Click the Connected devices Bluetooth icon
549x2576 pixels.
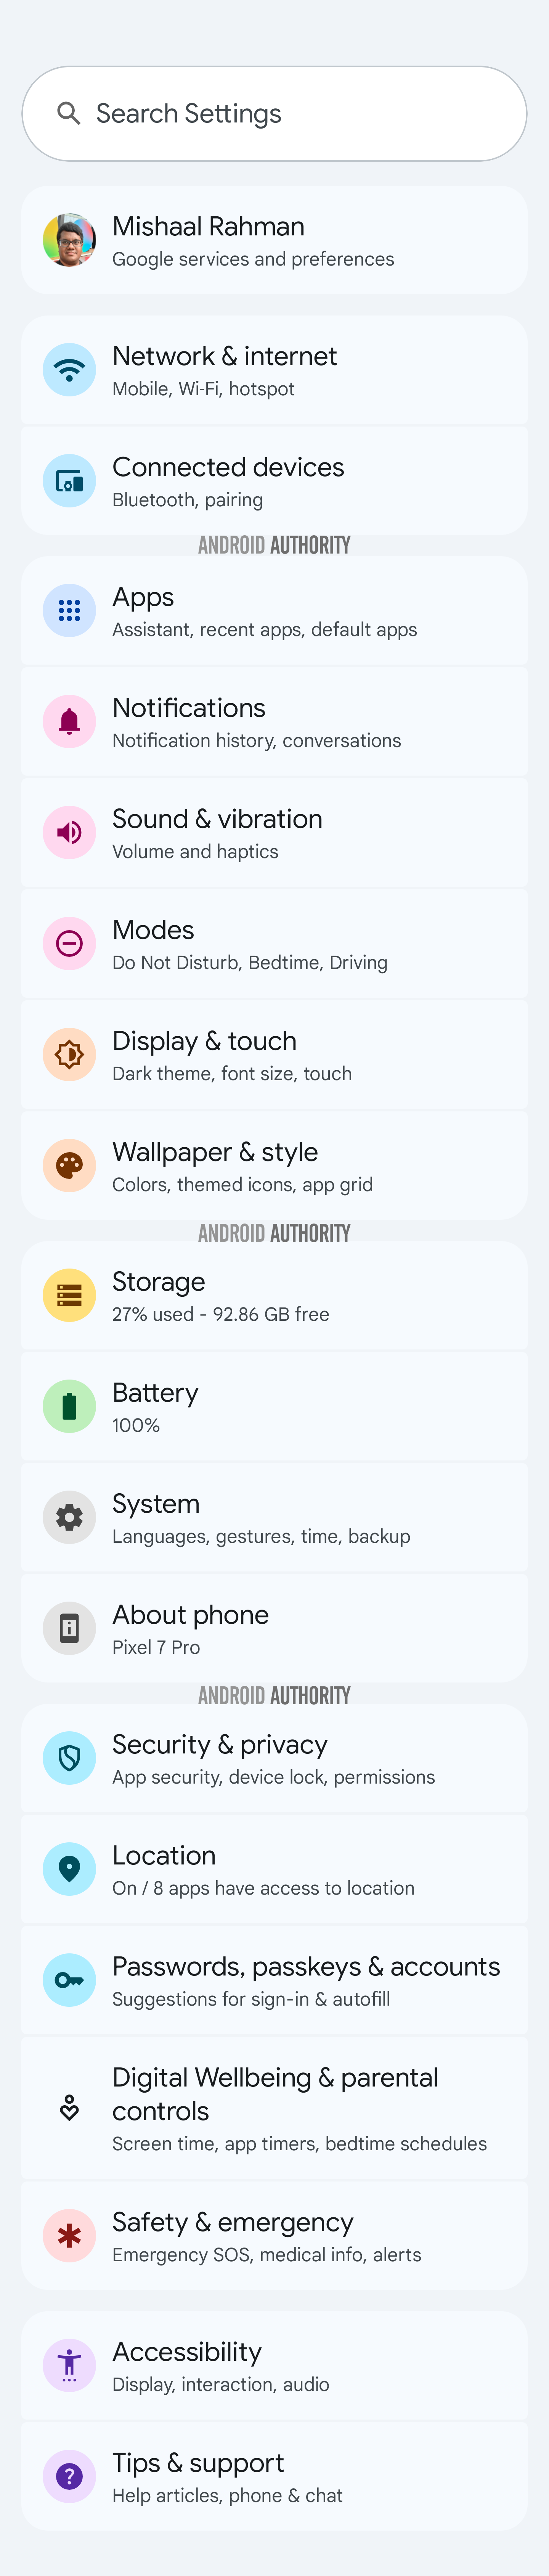[69, 481]
